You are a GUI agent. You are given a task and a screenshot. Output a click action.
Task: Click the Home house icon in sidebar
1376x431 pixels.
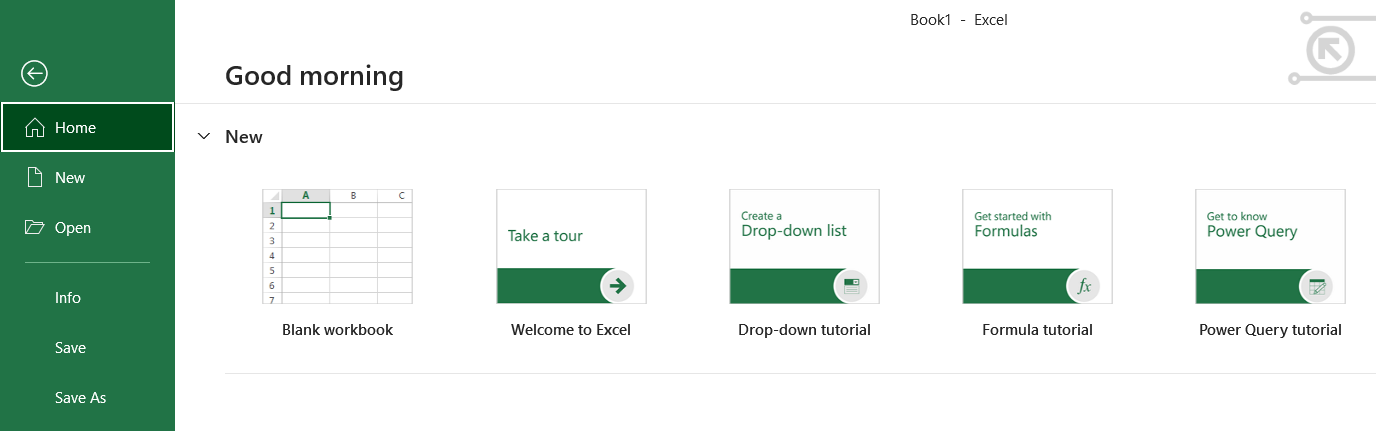click(35, 128)
